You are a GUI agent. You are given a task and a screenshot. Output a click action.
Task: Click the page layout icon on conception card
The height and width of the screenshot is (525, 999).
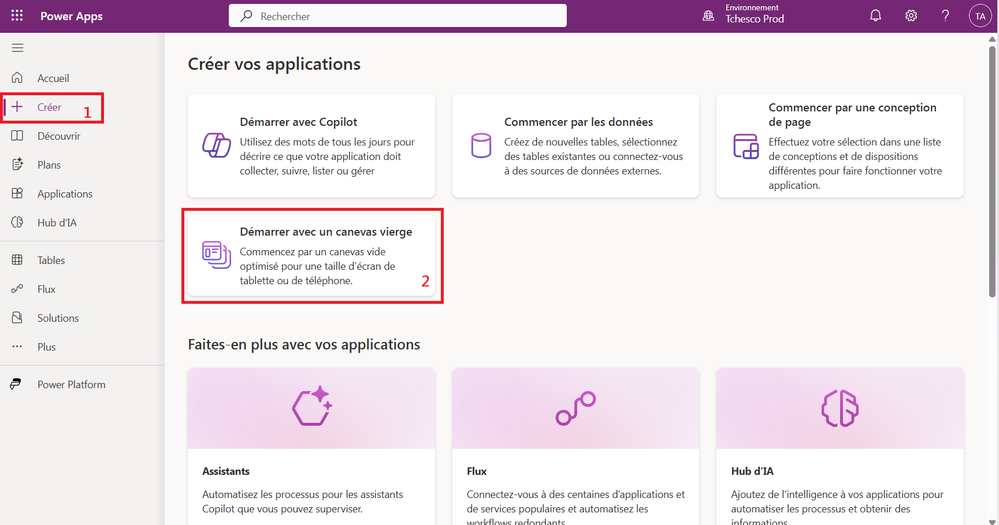tap(745, 146)
